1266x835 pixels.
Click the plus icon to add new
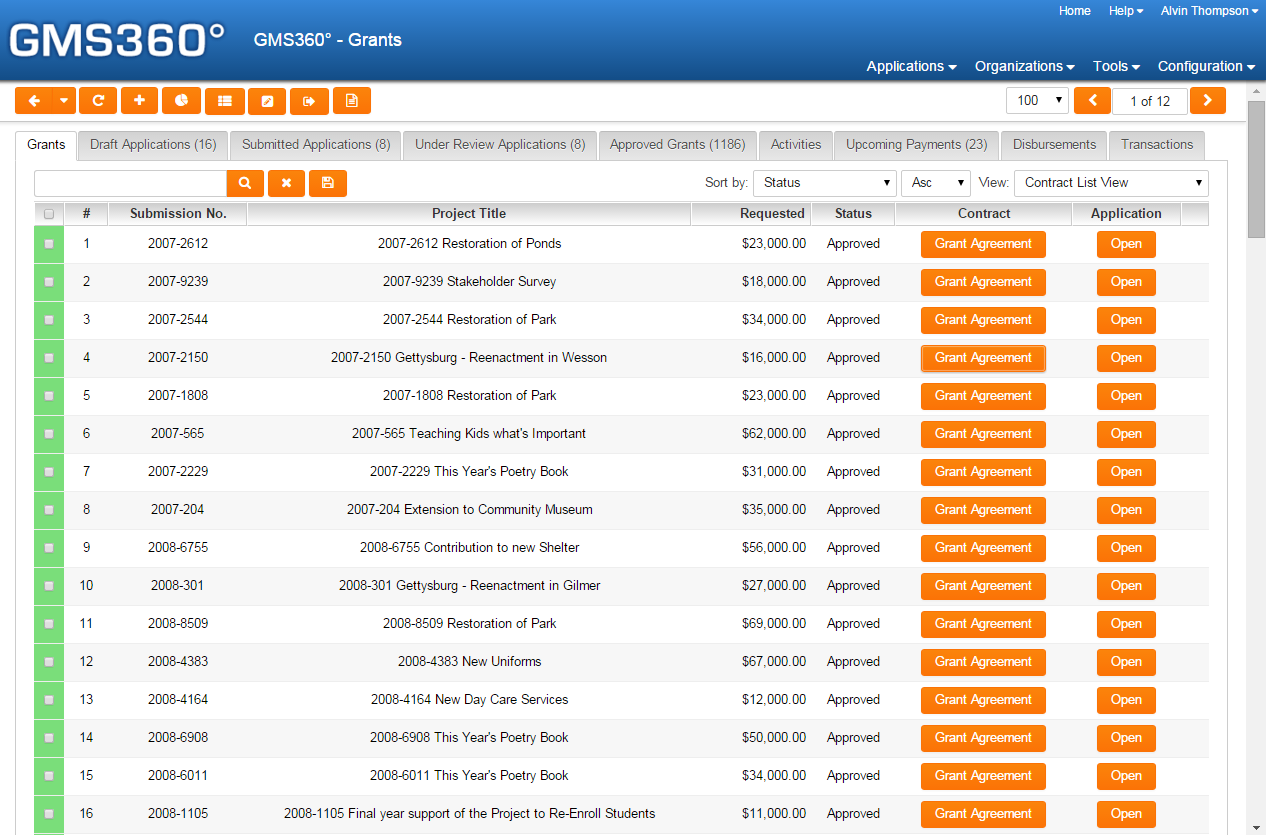(140, 101)
